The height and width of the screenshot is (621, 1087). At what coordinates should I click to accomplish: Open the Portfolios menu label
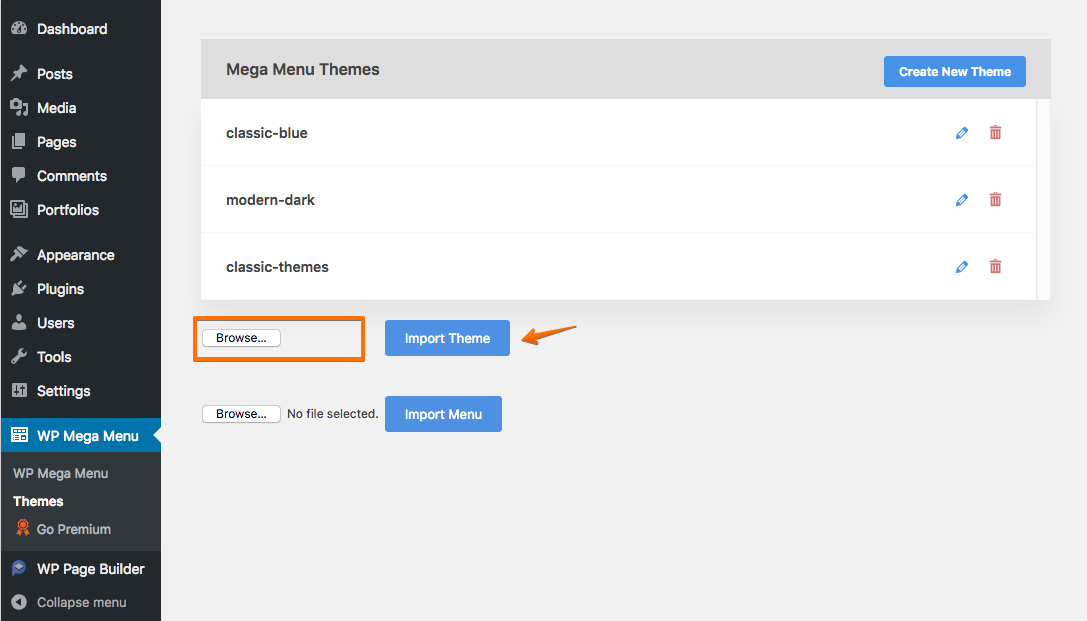click(68, 210)
